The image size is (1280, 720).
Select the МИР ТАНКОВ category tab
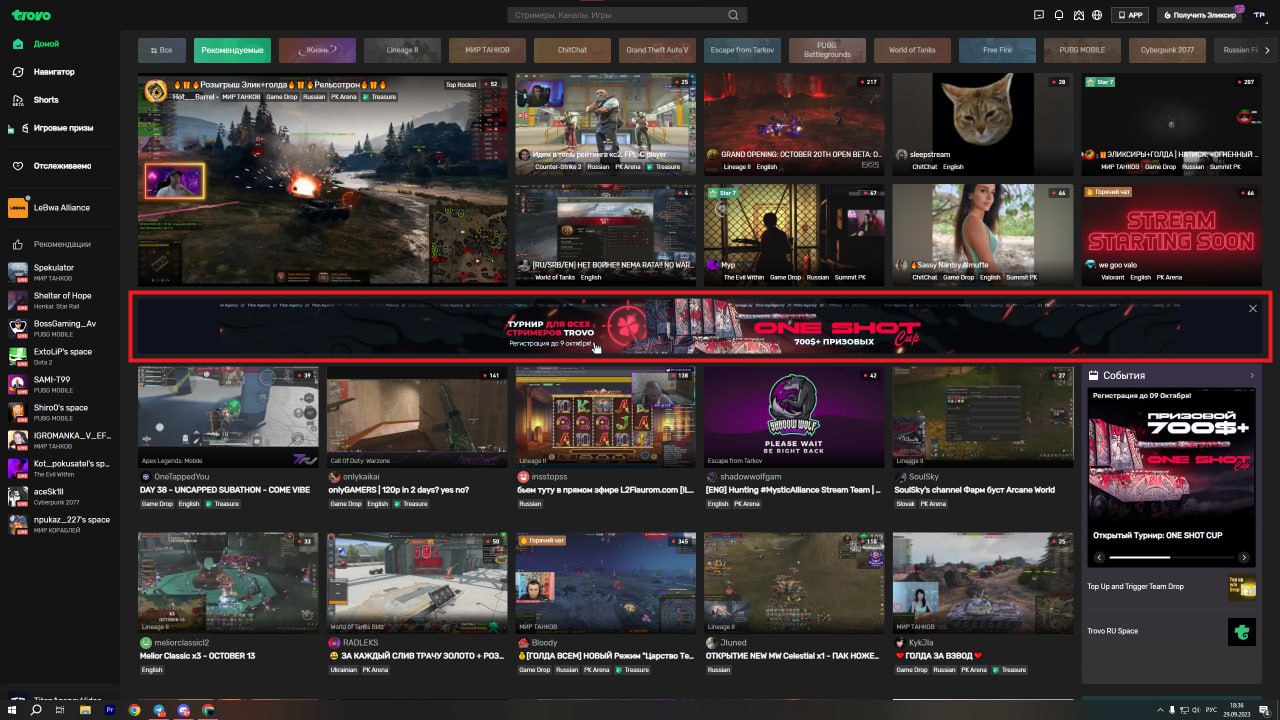[487, 50]
